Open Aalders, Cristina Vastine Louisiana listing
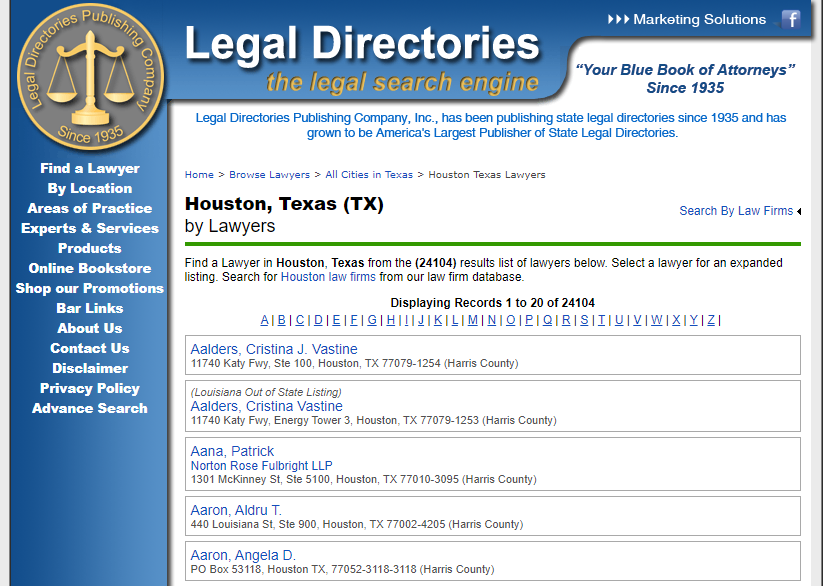 pyautogui.click(x=266, y=406)
